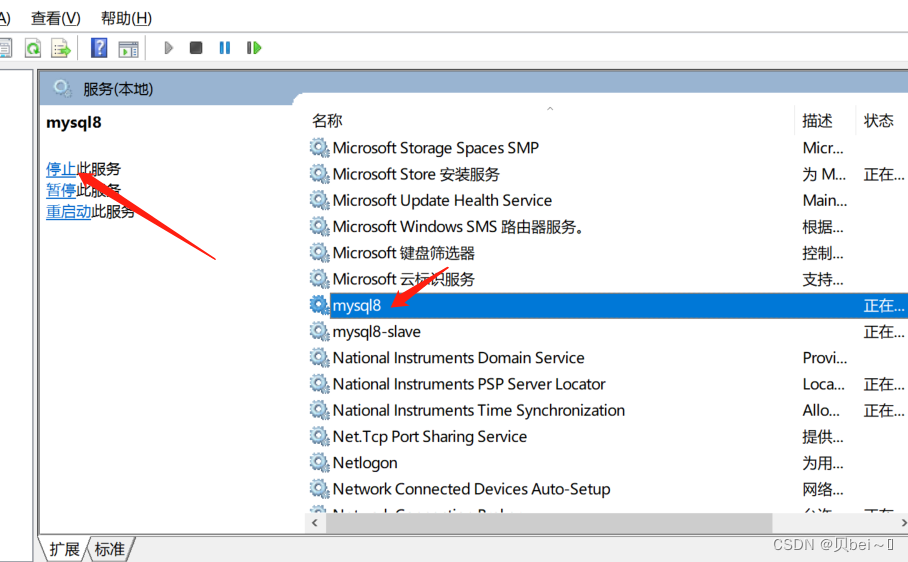This screenshot has height=562, width=908.
Task: Click the 提供... description of Net.Tcp Port Sharing
Action: (822, 436)
